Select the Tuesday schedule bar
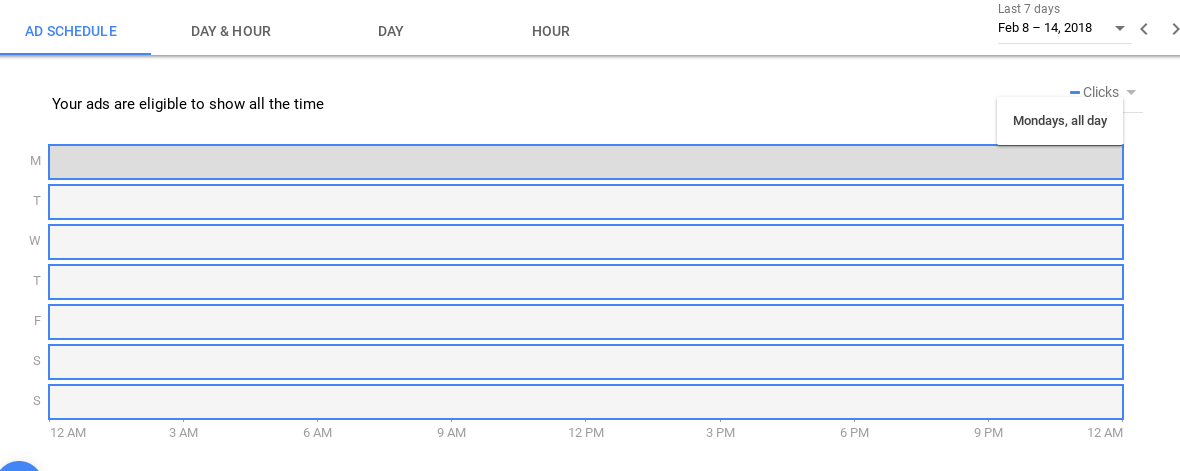Image resolution: width=1180 pixels, height=471 pixels. click(x=585, y=202)
